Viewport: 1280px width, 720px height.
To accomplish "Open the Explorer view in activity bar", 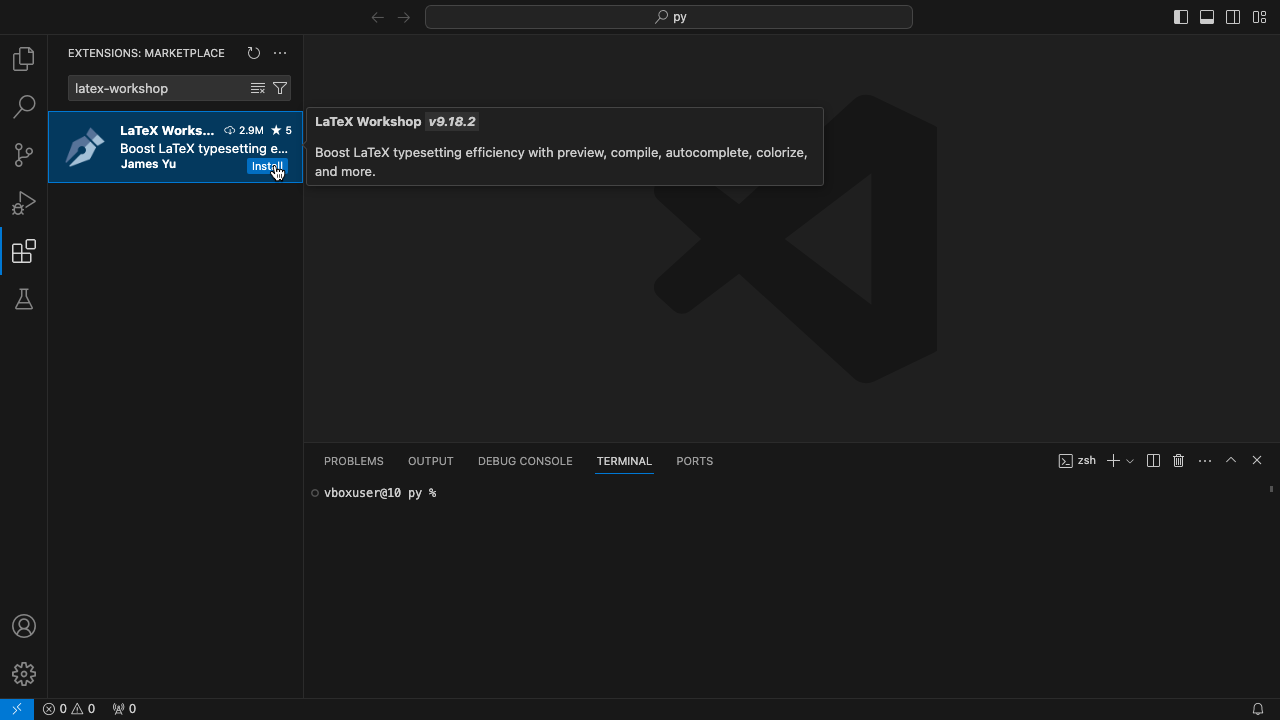I will (x=24, y=59).
